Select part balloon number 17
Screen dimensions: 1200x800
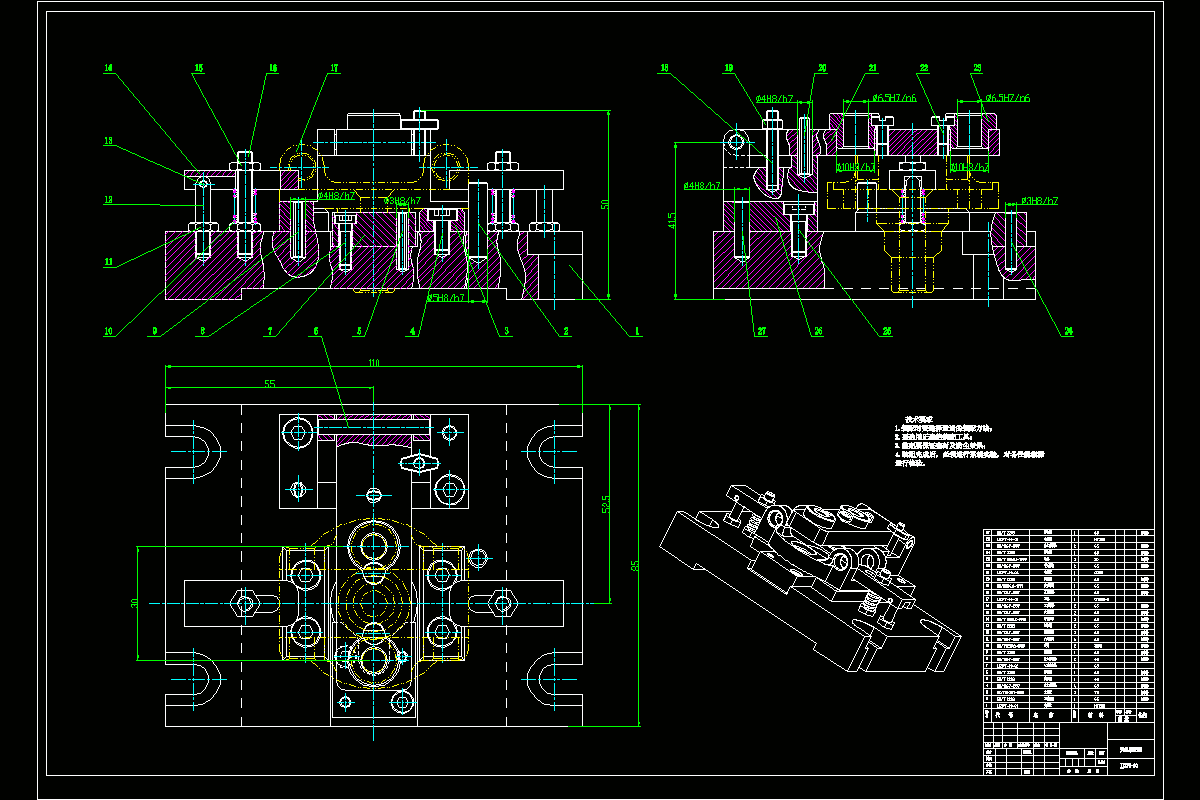335,69
